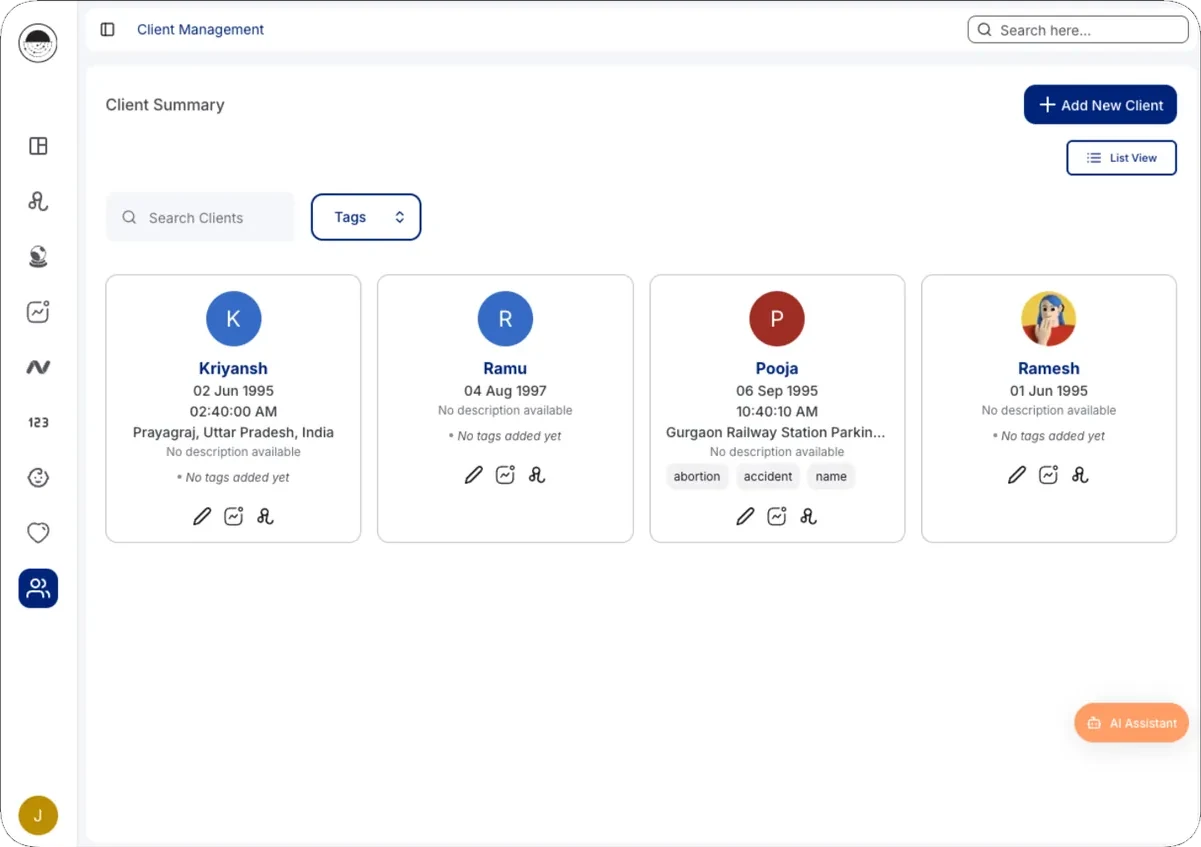Click the app logo in sidebar
The width and height of the screenshot is (1201, 847).
[38, 43]
